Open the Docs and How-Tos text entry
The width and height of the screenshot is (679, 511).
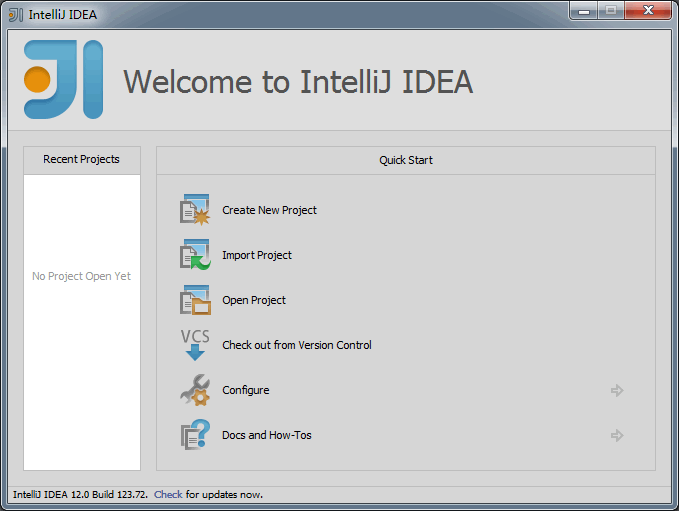point(266,435)
